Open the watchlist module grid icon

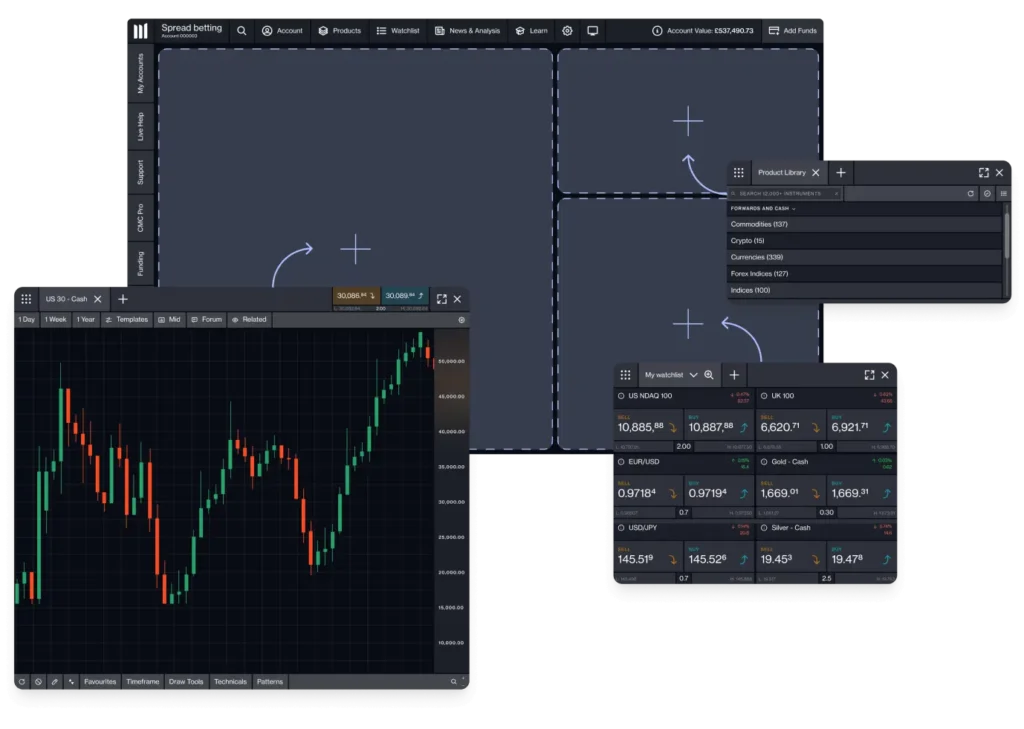pyautogui.click(x=626, y=375)
